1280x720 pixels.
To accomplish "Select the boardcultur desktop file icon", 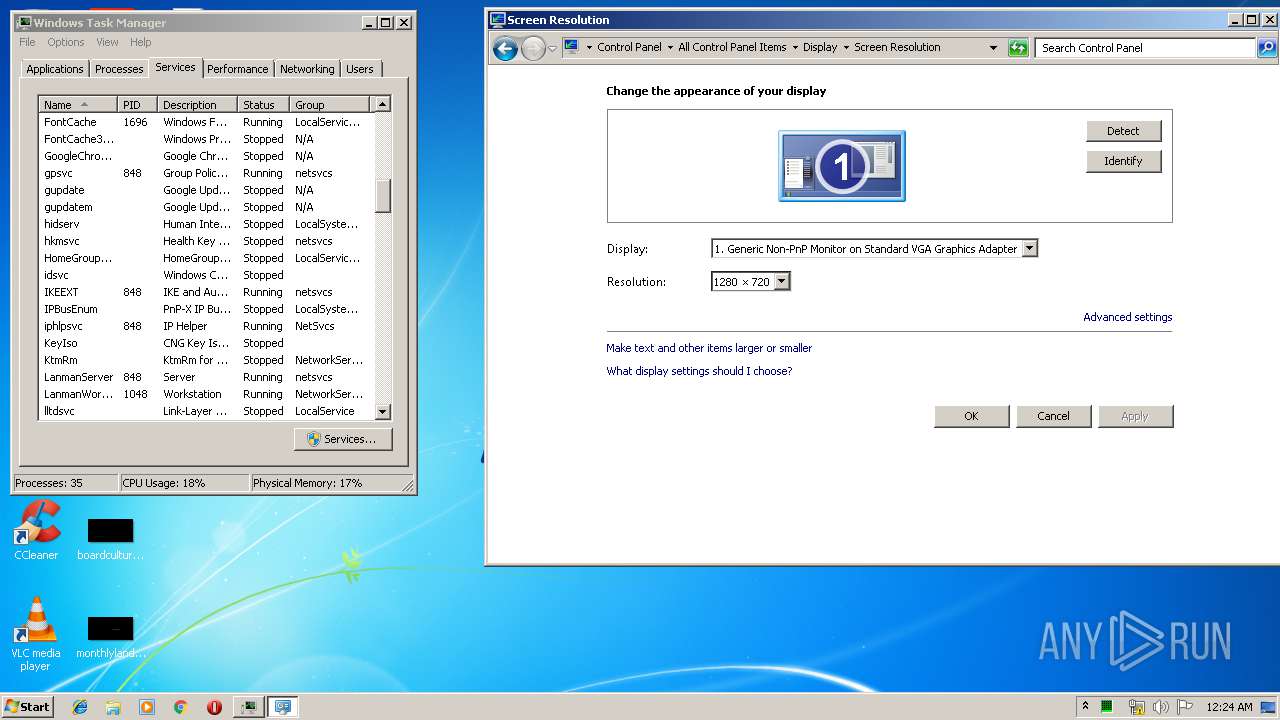I will pos(110,539).
